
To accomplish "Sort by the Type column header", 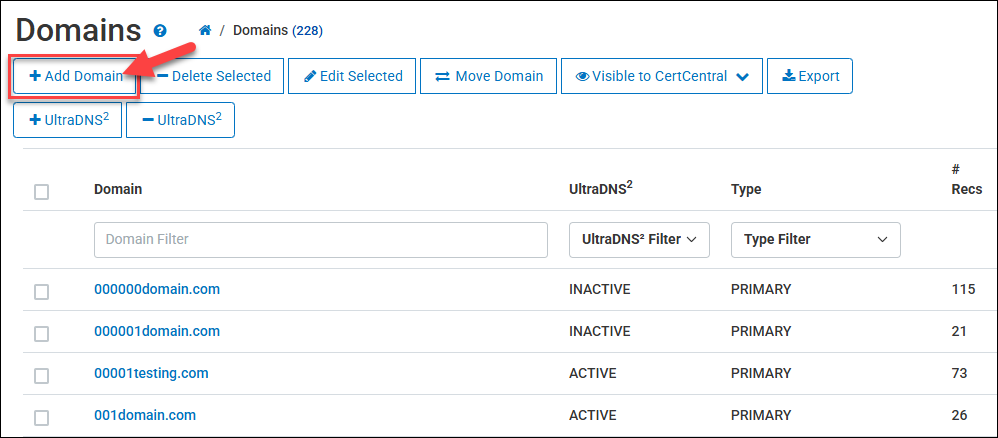I will pyautogui.click(x=746, y=189).
